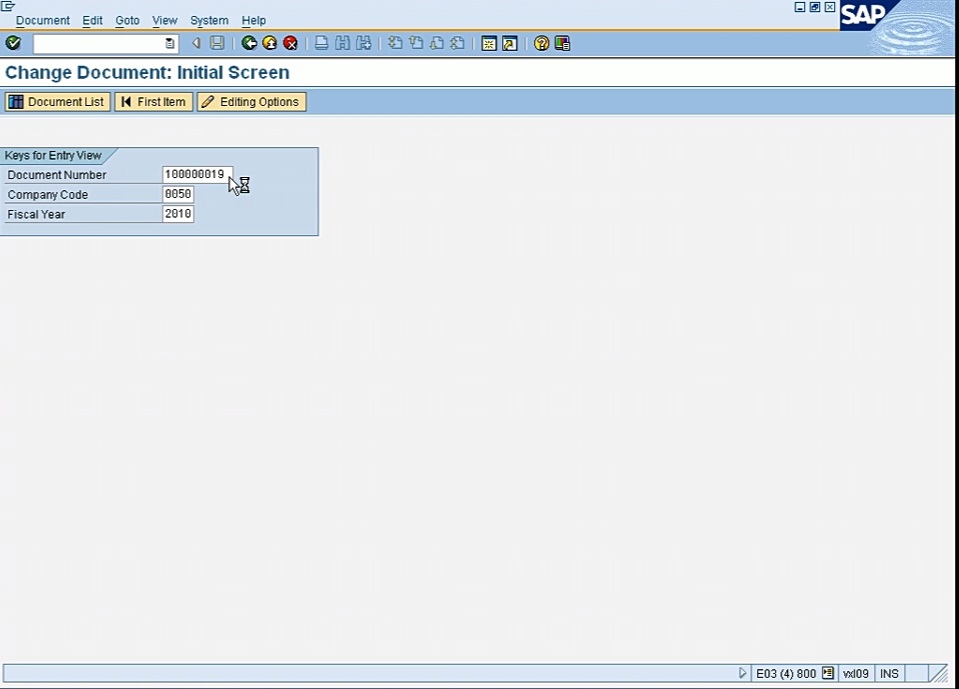Click the Generate Shortcut icon
Viewport: 959px width, 689px height.
tap(509, 43)
